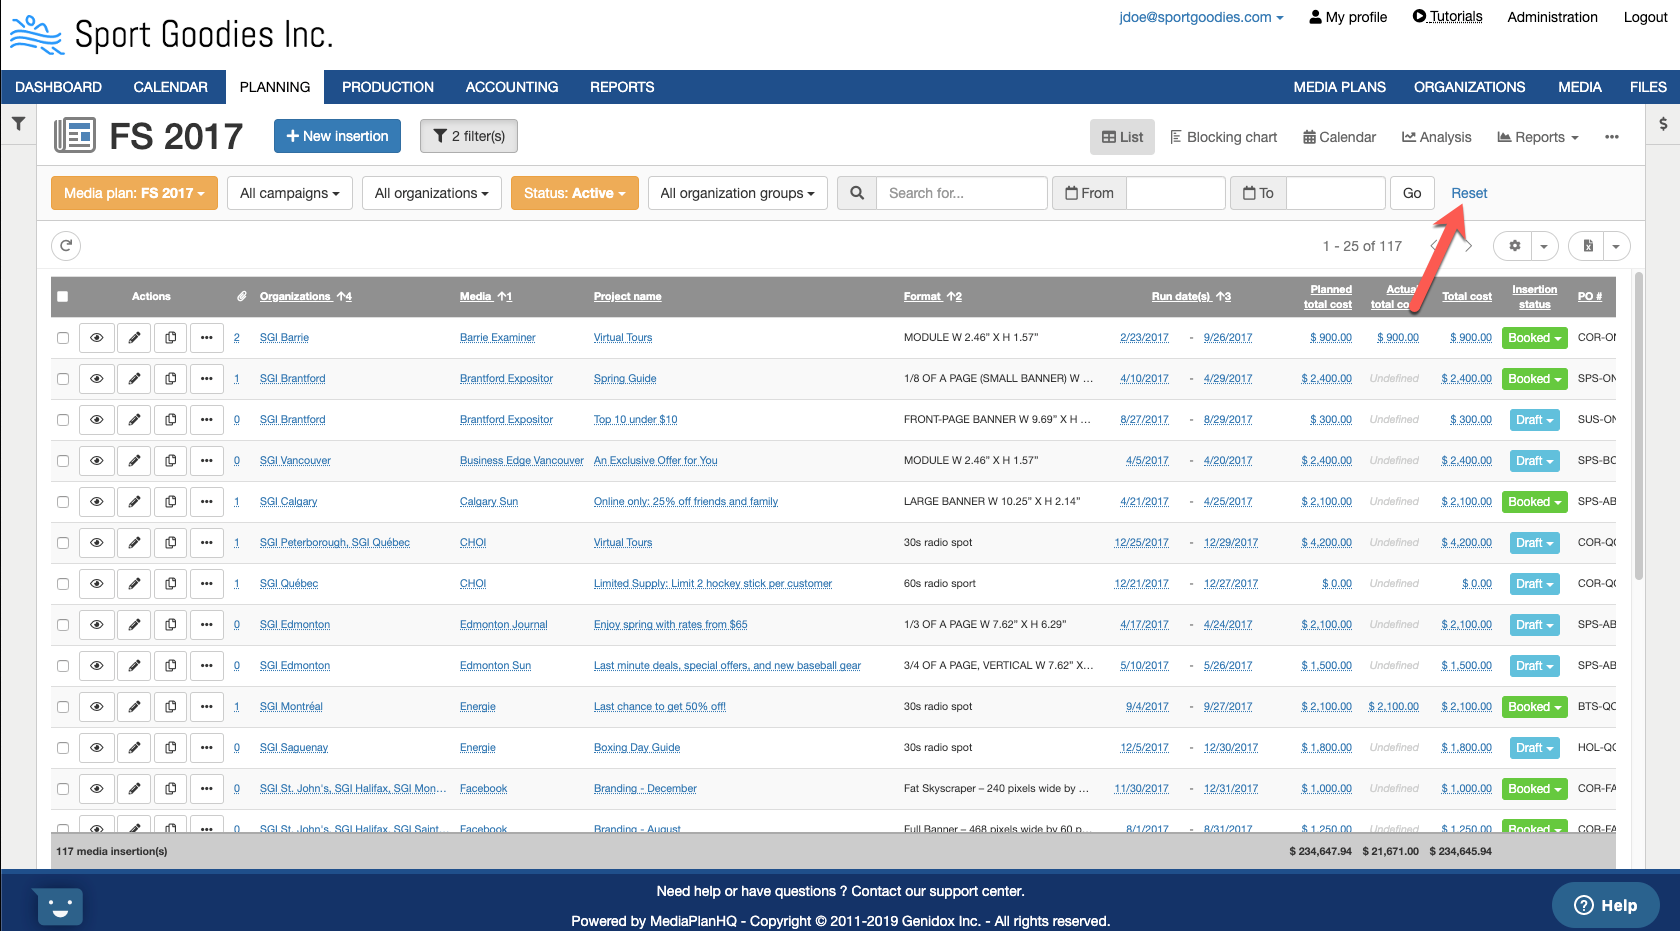
Task: Open Booked status dropdown for SGI Barrie
Action: [x=1534, y=338]
